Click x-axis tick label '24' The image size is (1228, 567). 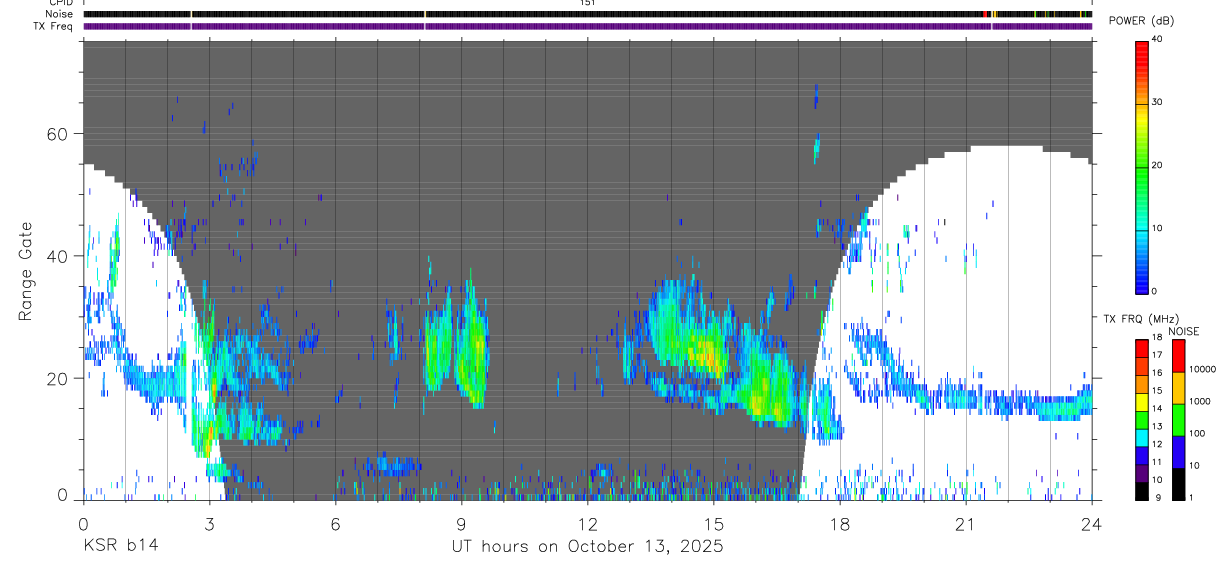click(x=1092, y=523)
